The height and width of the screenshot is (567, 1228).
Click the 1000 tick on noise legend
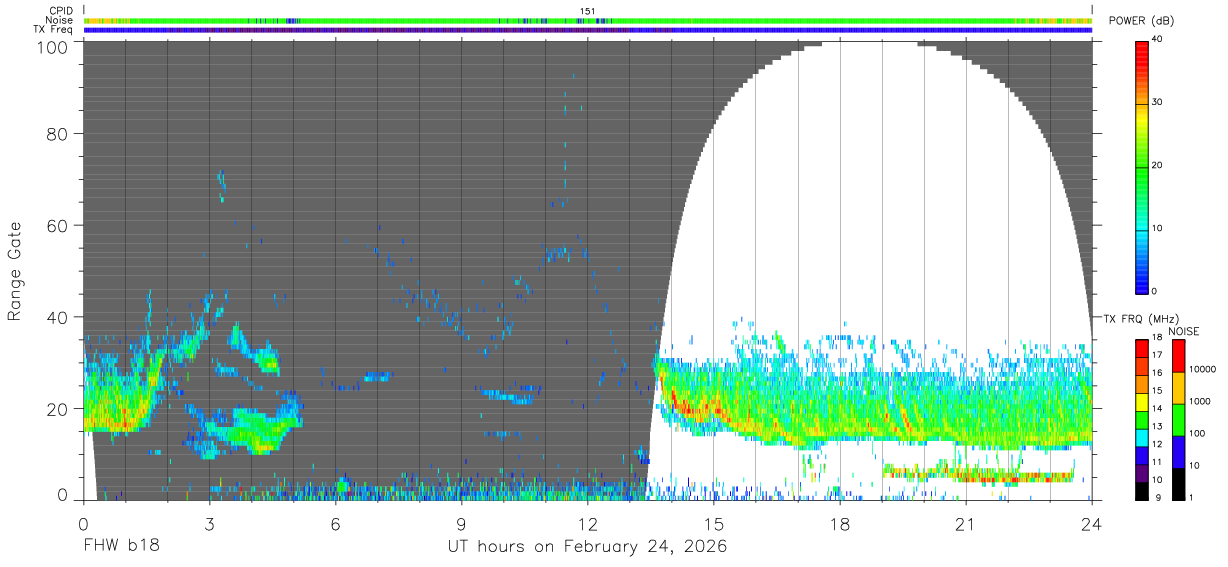tap(1202, 401)
